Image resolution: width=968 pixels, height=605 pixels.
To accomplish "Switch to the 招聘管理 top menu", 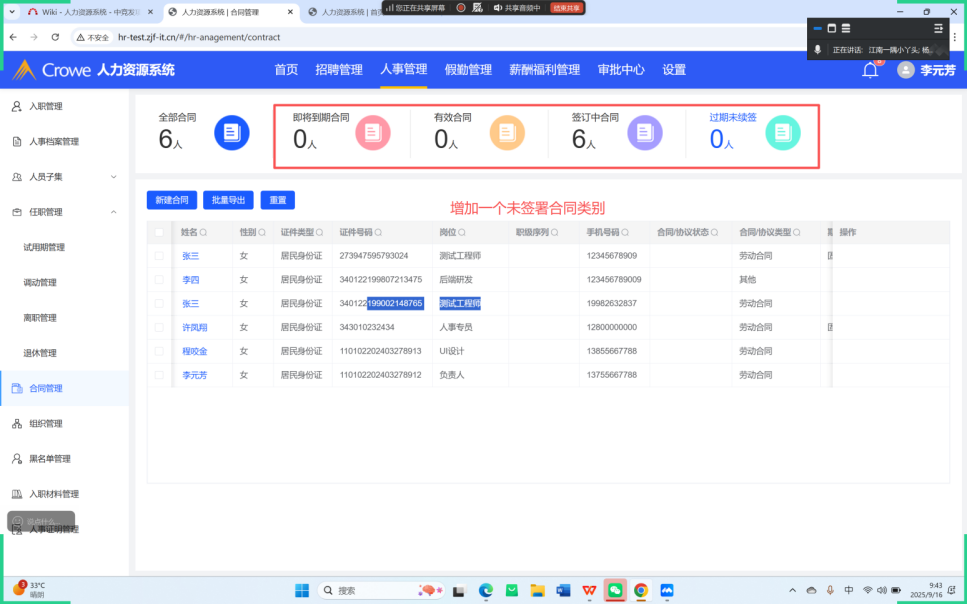I will (338, 70).
